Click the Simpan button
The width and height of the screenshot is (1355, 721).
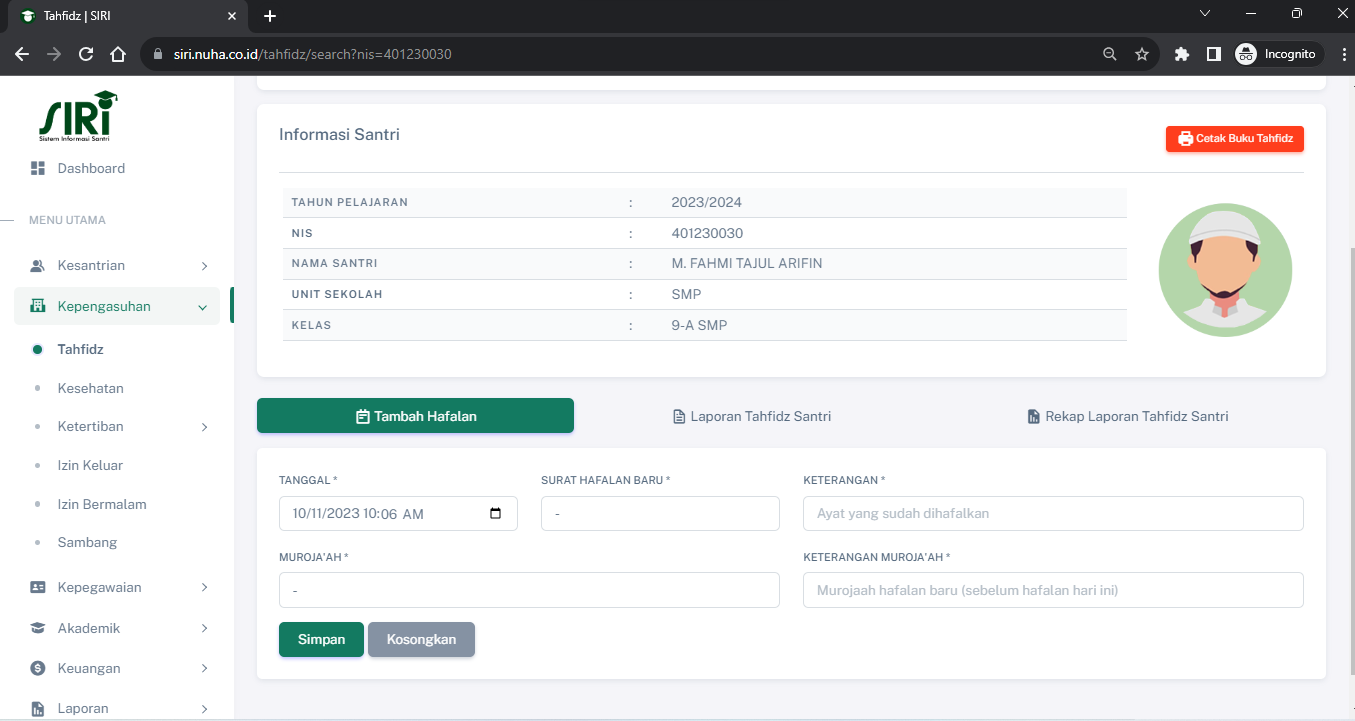coord(321,640)
